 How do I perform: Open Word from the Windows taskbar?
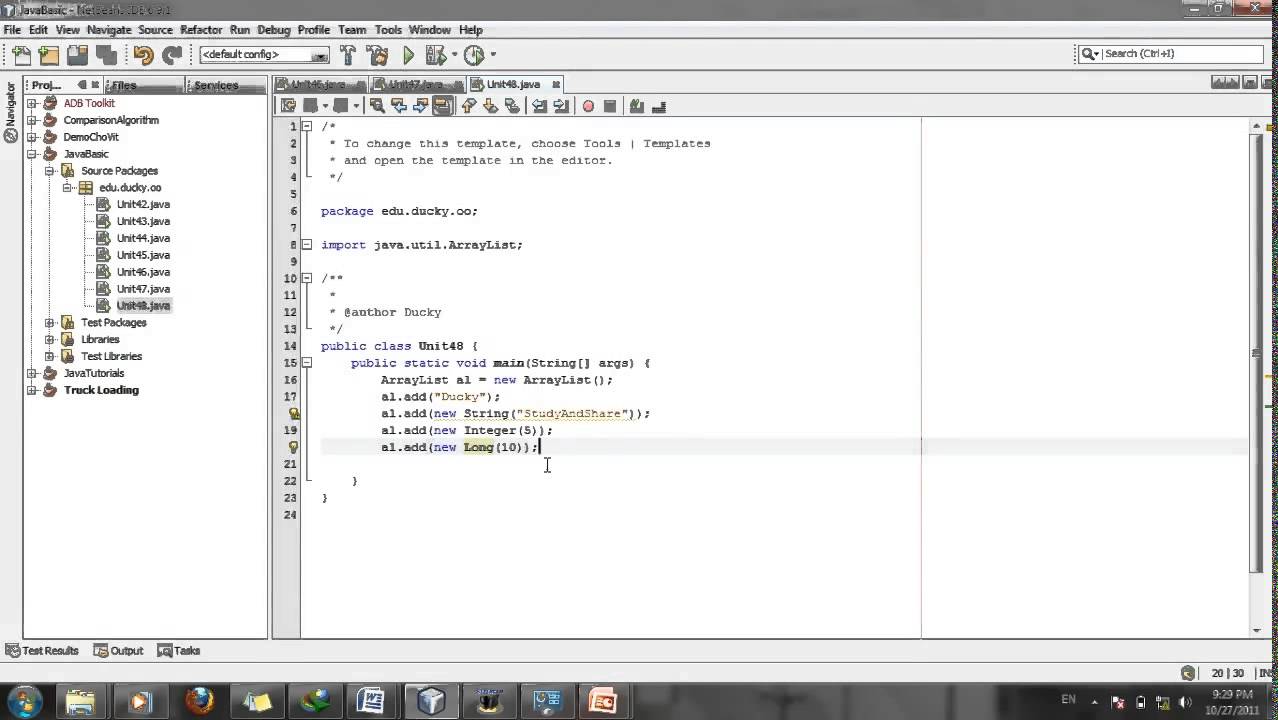coord(371,701)
